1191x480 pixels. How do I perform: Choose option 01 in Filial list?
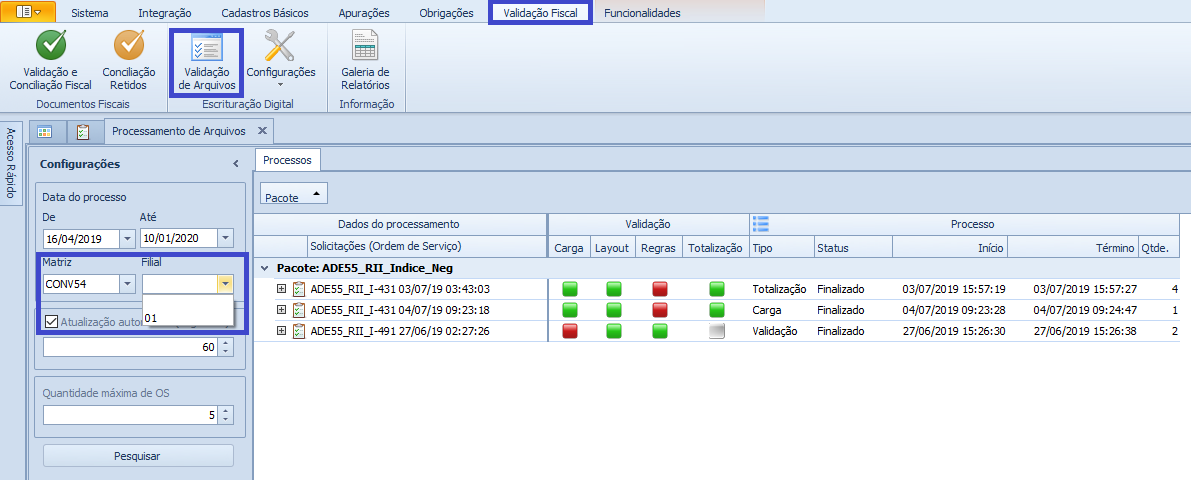[187, 318]
